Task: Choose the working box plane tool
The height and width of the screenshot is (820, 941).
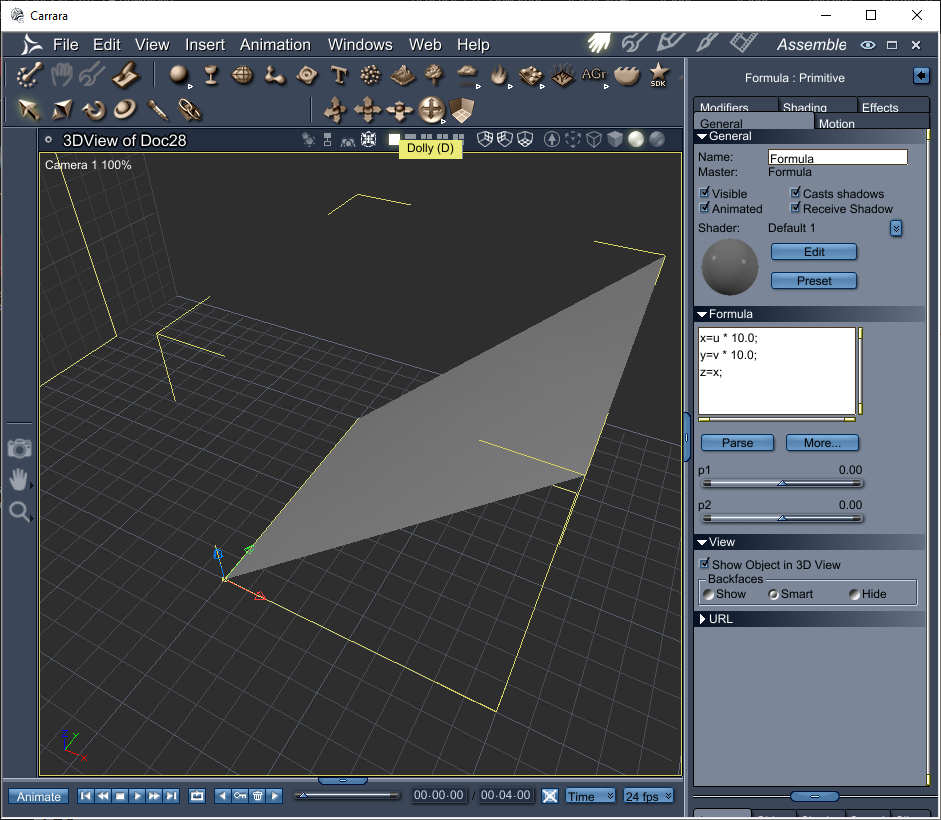Action: pos(462,110)
